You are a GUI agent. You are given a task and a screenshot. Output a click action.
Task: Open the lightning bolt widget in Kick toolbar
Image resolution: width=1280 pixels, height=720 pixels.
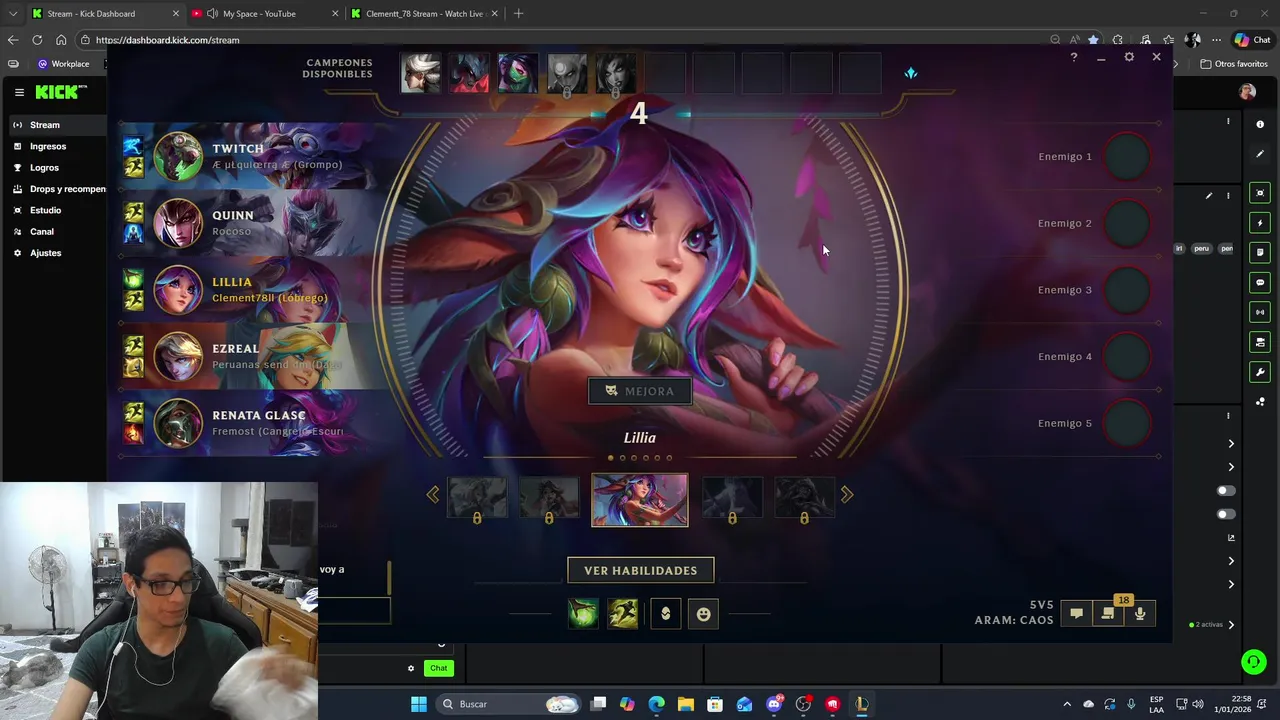click(x=1260, y=223)
